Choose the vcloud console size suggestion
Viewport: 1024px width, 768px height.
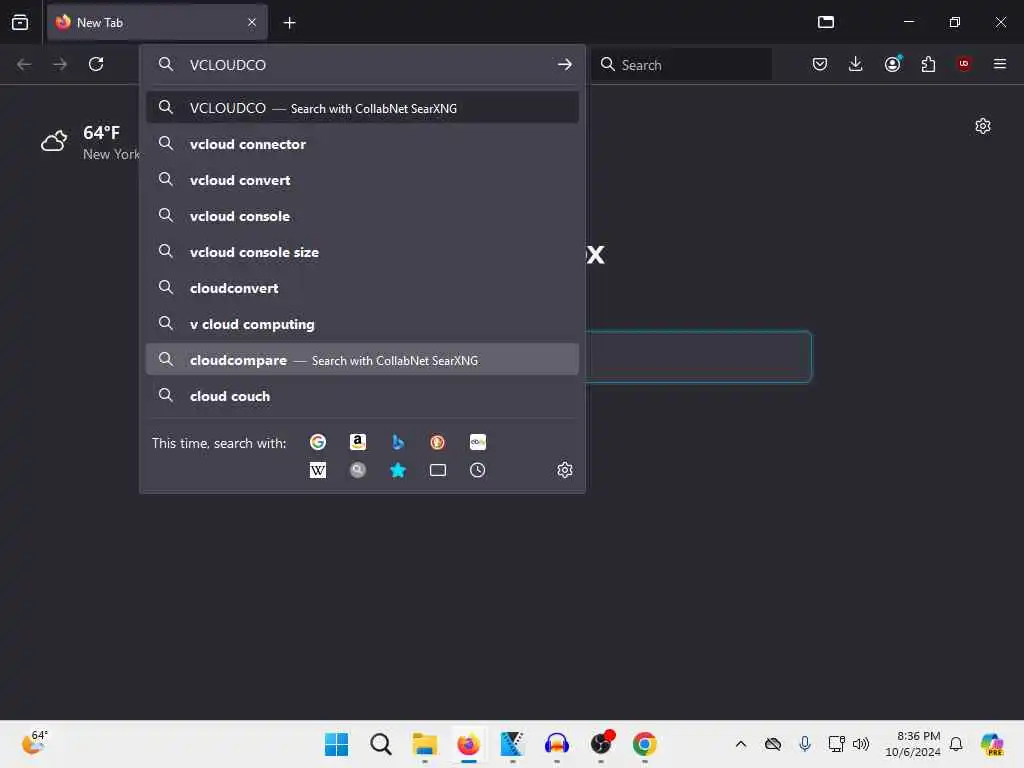pos(362,251)
